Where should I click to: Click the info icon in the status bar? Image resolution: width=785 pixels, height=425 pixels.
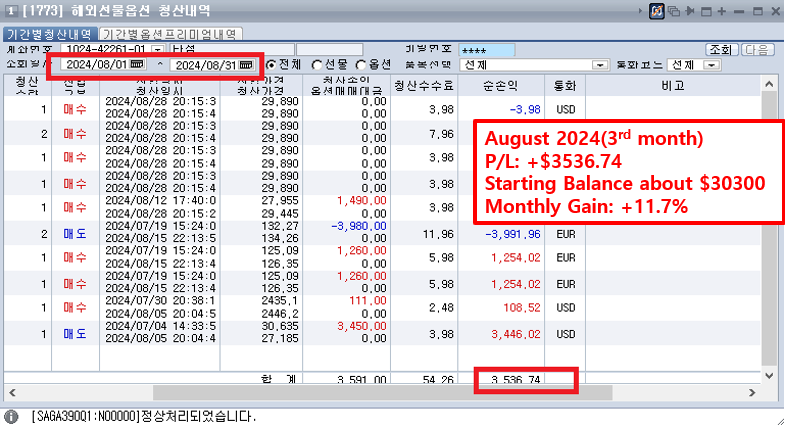(11, 416)
